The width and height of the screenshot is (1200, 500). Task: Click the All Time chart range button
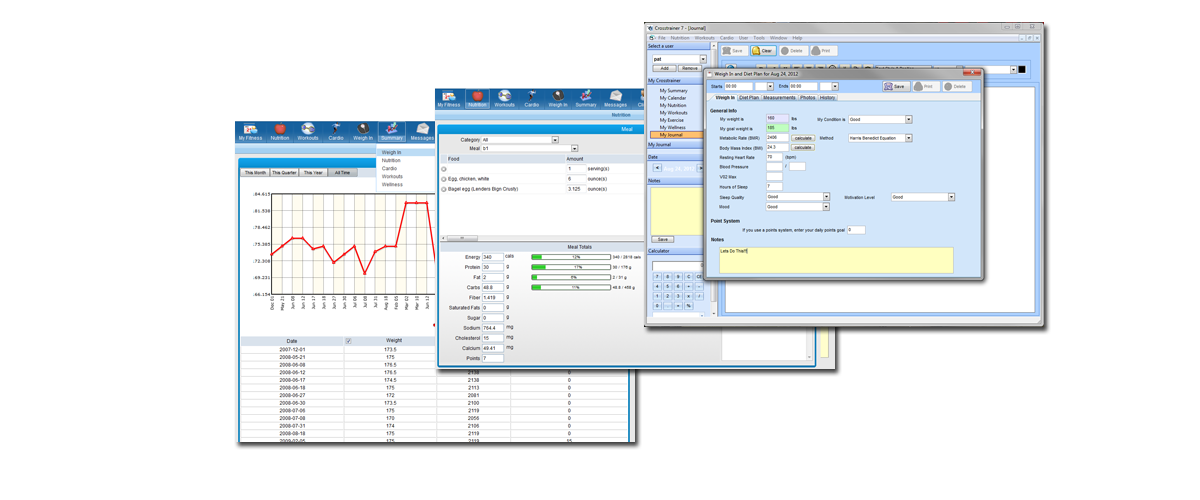(342, 172)
